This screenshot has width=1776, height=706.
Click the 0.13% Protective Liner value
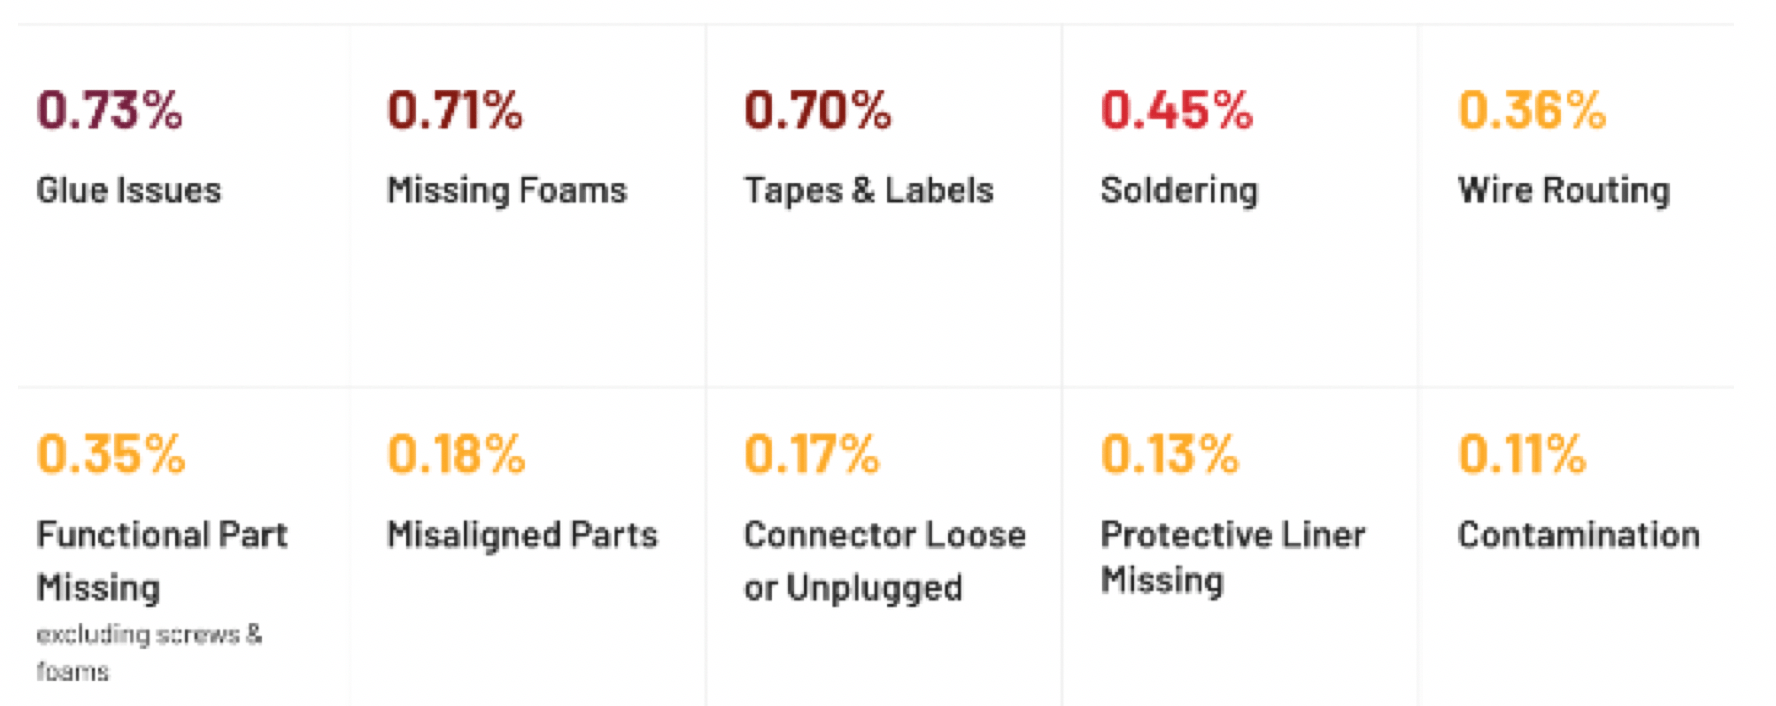click(x=1170, y=454)
